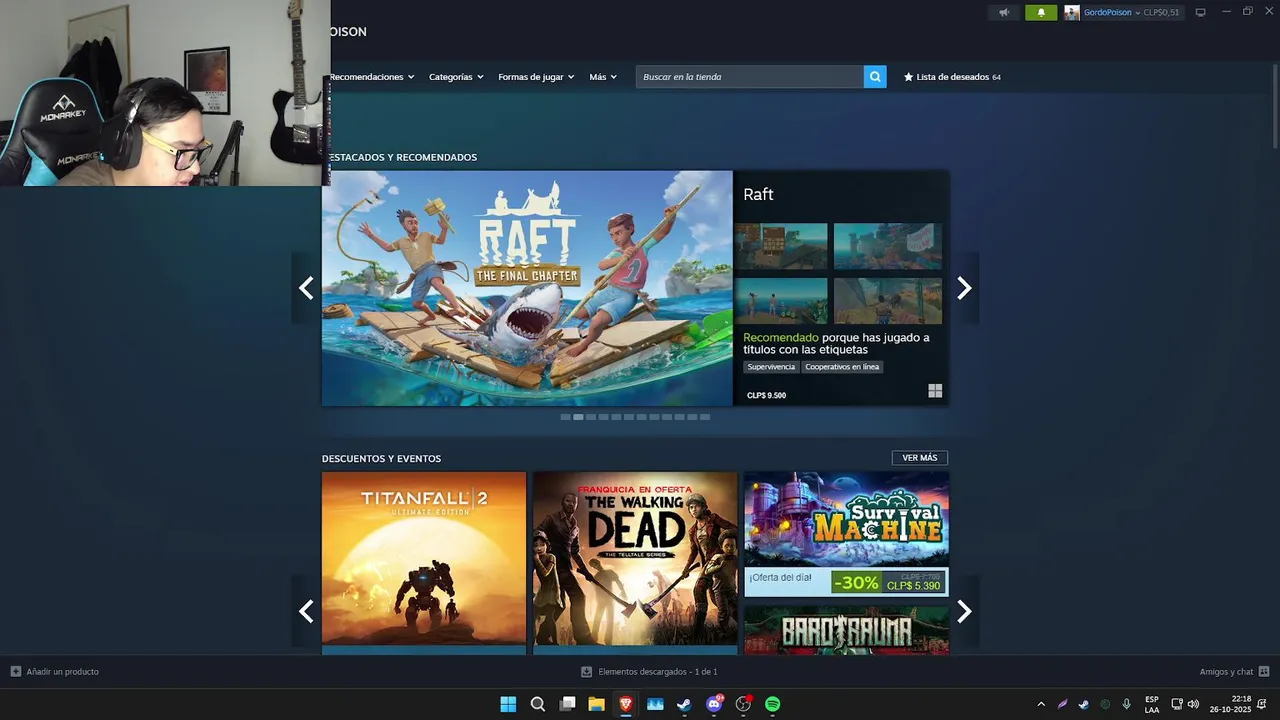This screenshot has width=1280, height=720.
Task: Click Steam icon in the taskbar
Action: (684, 704)
